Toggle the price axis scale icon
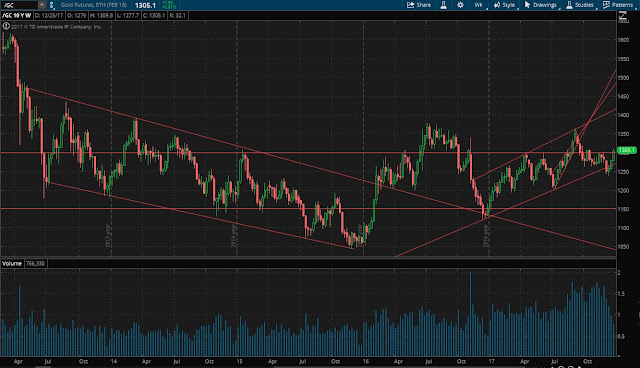 click(x=622, y=16)
